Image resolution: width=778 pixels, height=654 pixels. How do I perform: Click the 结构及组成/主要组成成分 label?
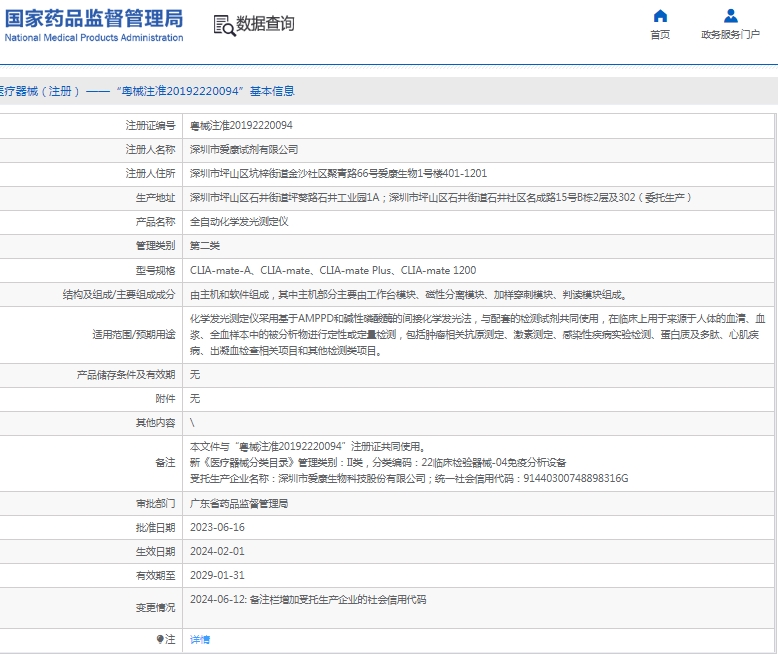[119, 295]
